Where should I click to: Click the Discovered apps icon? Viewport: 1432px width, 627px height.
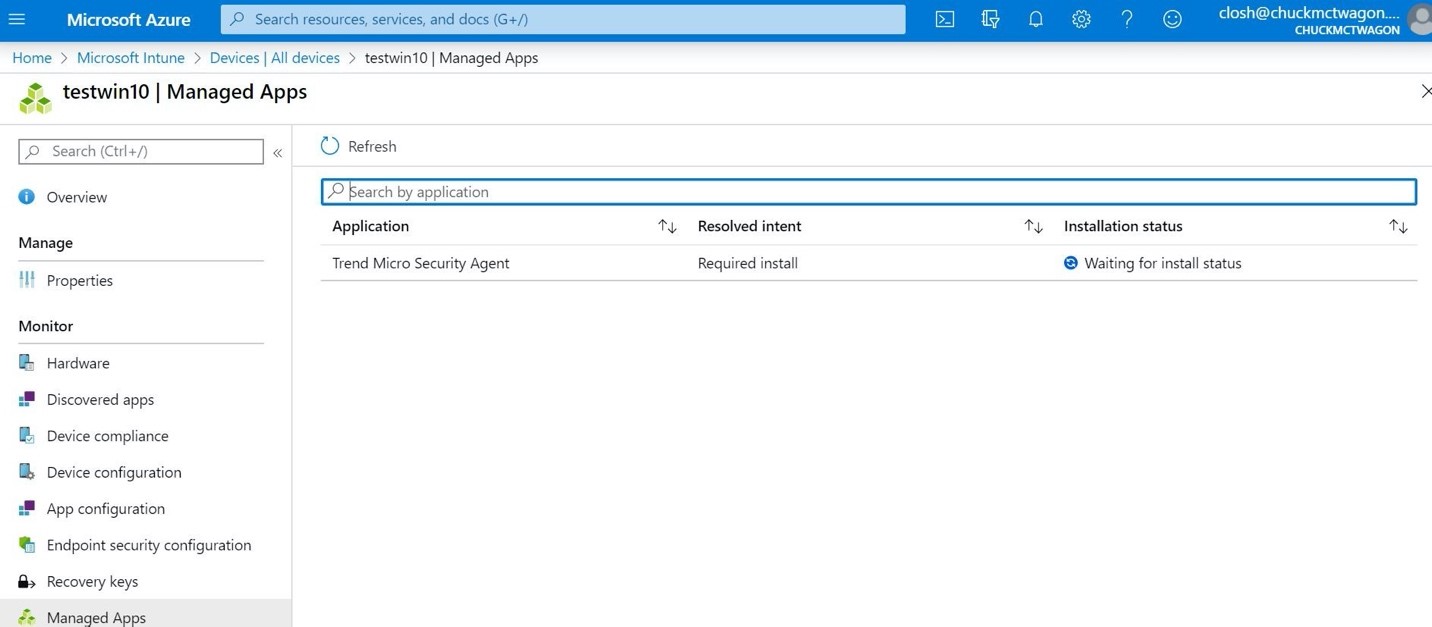27,399
